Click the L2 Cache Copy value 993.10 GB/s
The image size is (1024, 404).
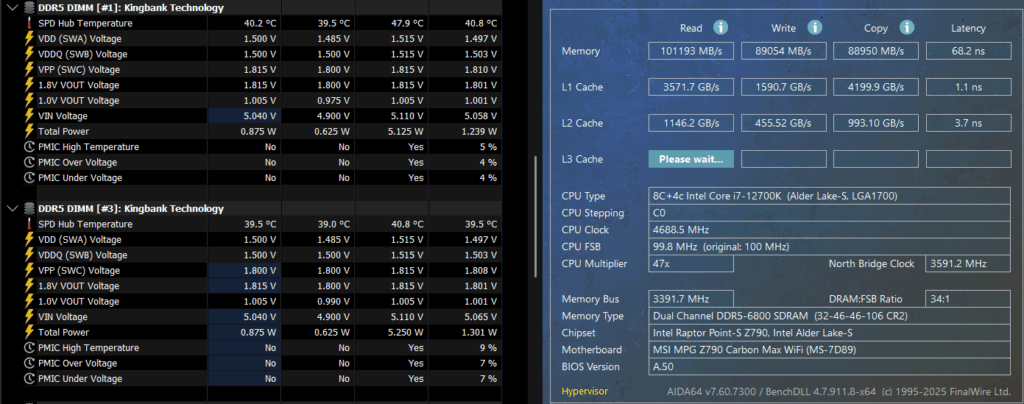[876, 123]
